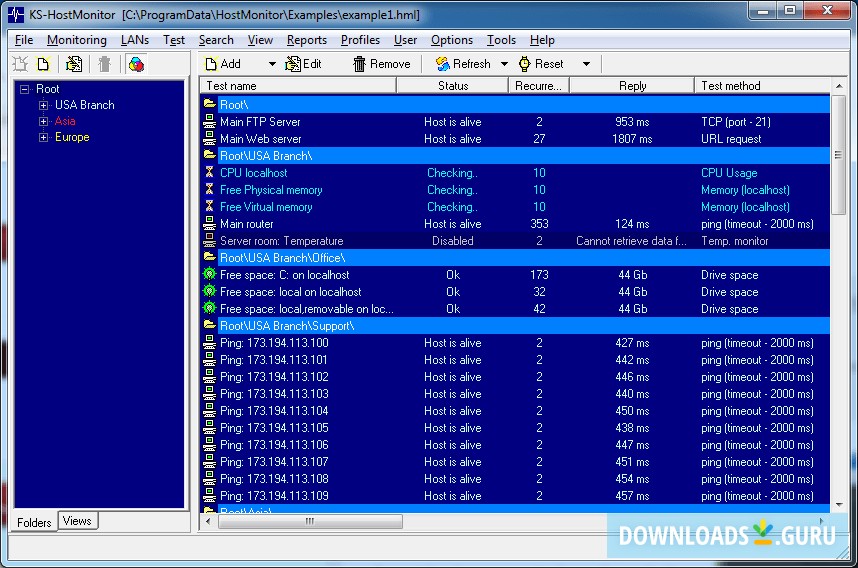Image resolution: width=858 pixels, height=568 pixels.
Task: Switch to the Views tab
Action: click(77, 520)
